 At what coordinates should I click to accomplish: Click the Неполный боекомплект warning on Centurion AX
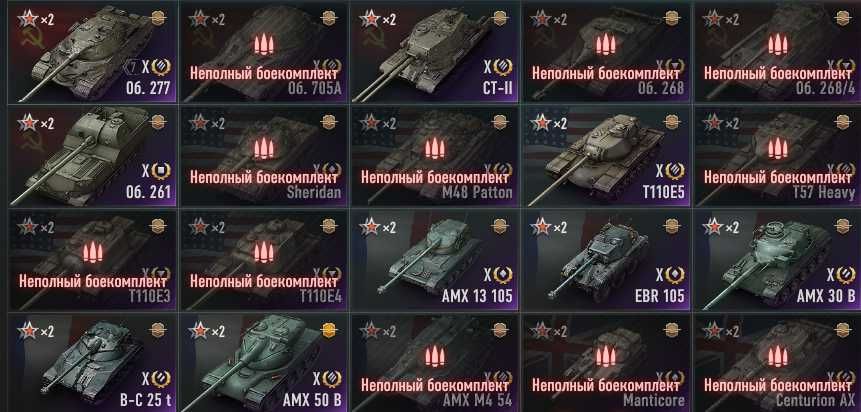click(x=778, y=385)
